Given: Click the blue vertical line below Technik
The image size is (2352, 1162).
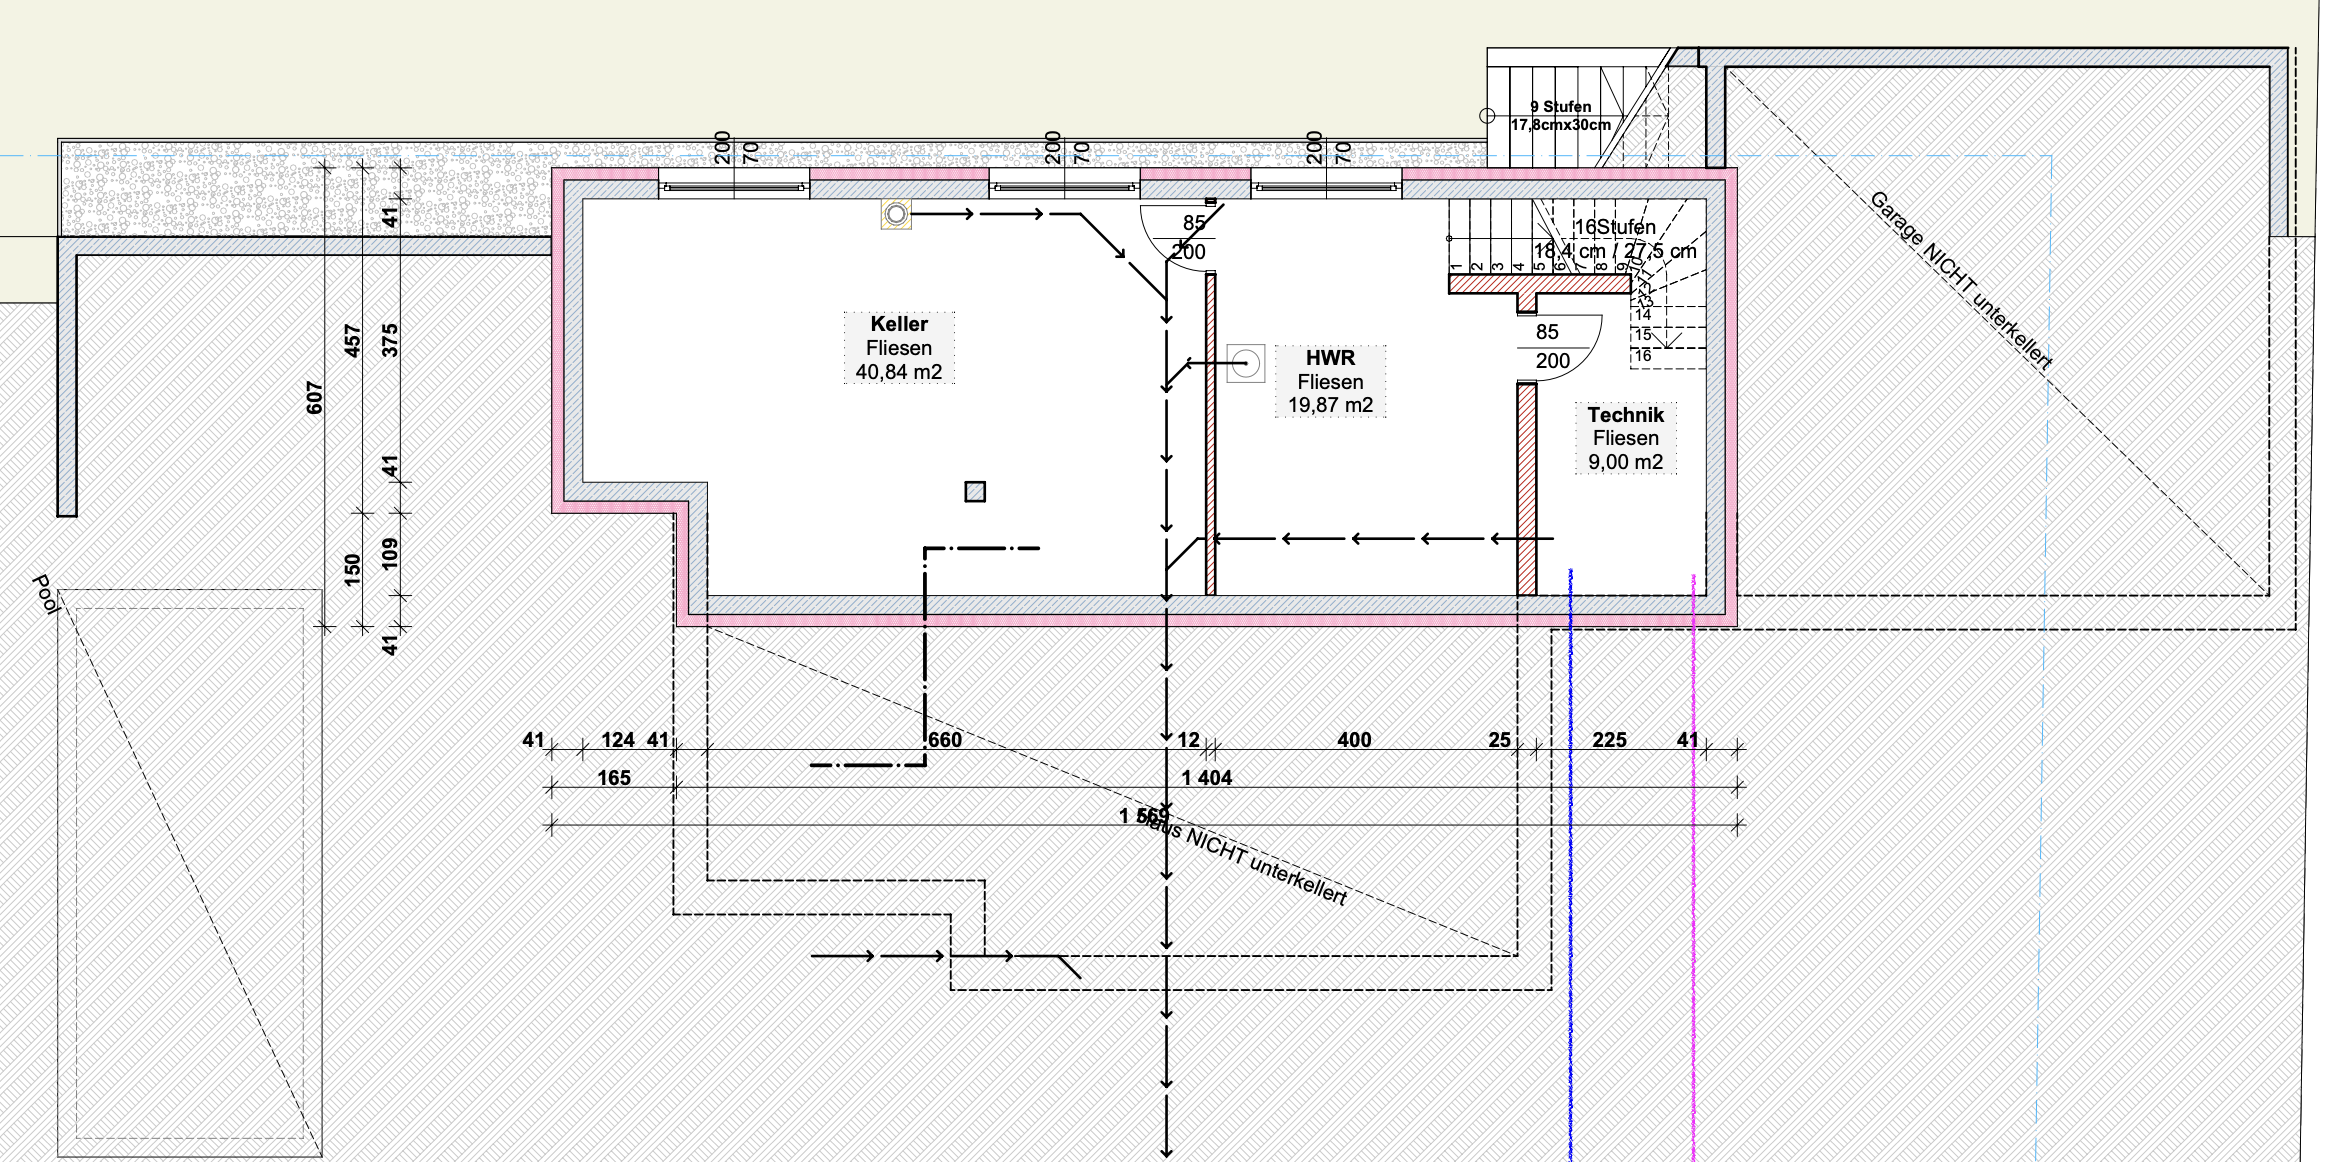Looking at the screenshot, I should pyautogui.click(x=1571, y=865).
